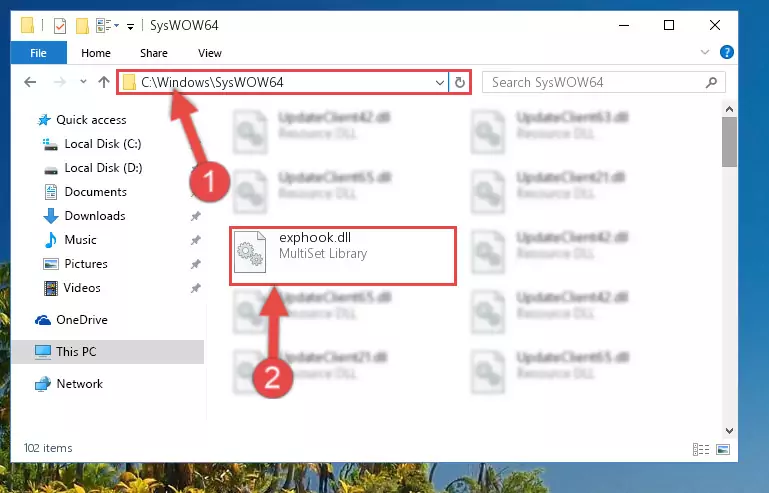Click the Downloads blue arrow icon
The width and height of the screenshot is (769, 493).
tap(51, 216)
